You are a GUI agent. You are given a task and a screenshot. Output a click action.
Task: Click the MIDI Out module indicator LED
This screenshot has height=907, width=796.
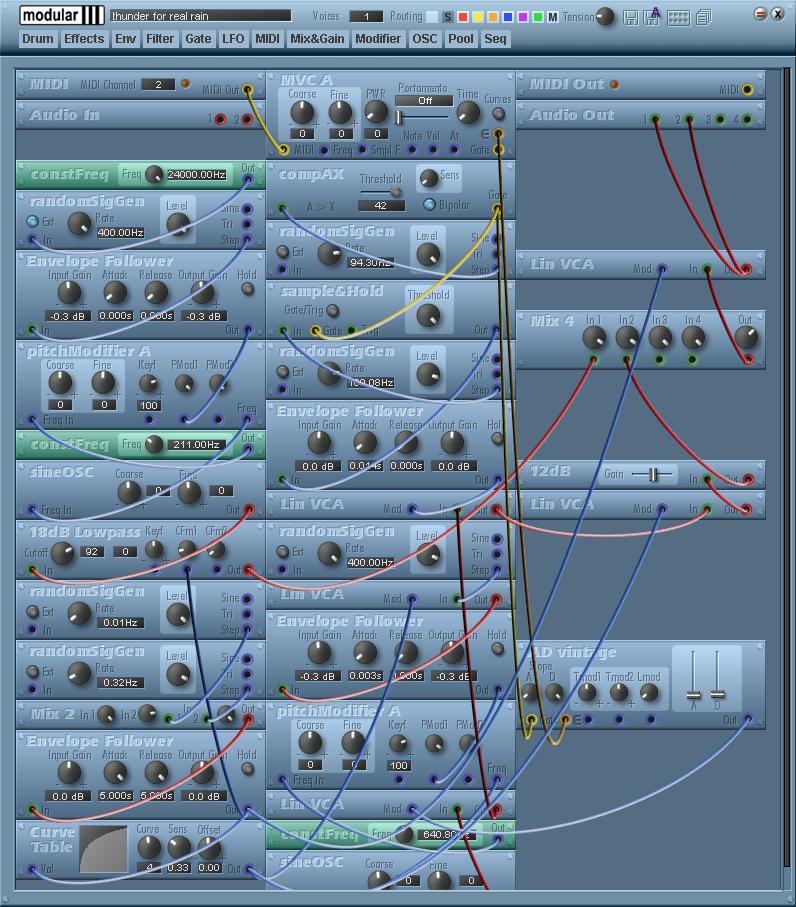coord(614,84)
